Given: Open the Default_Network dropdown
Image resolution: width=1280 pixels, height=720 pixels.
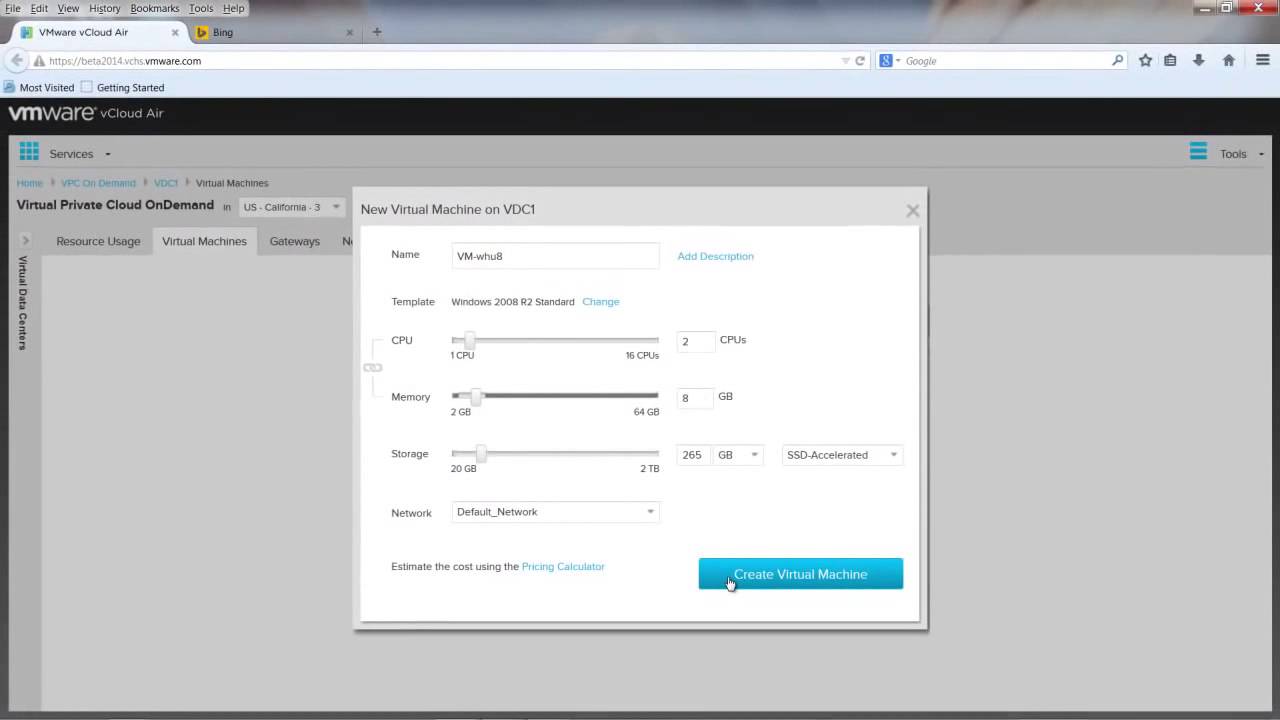Looking at the screenshot, I should pos(555,512).
